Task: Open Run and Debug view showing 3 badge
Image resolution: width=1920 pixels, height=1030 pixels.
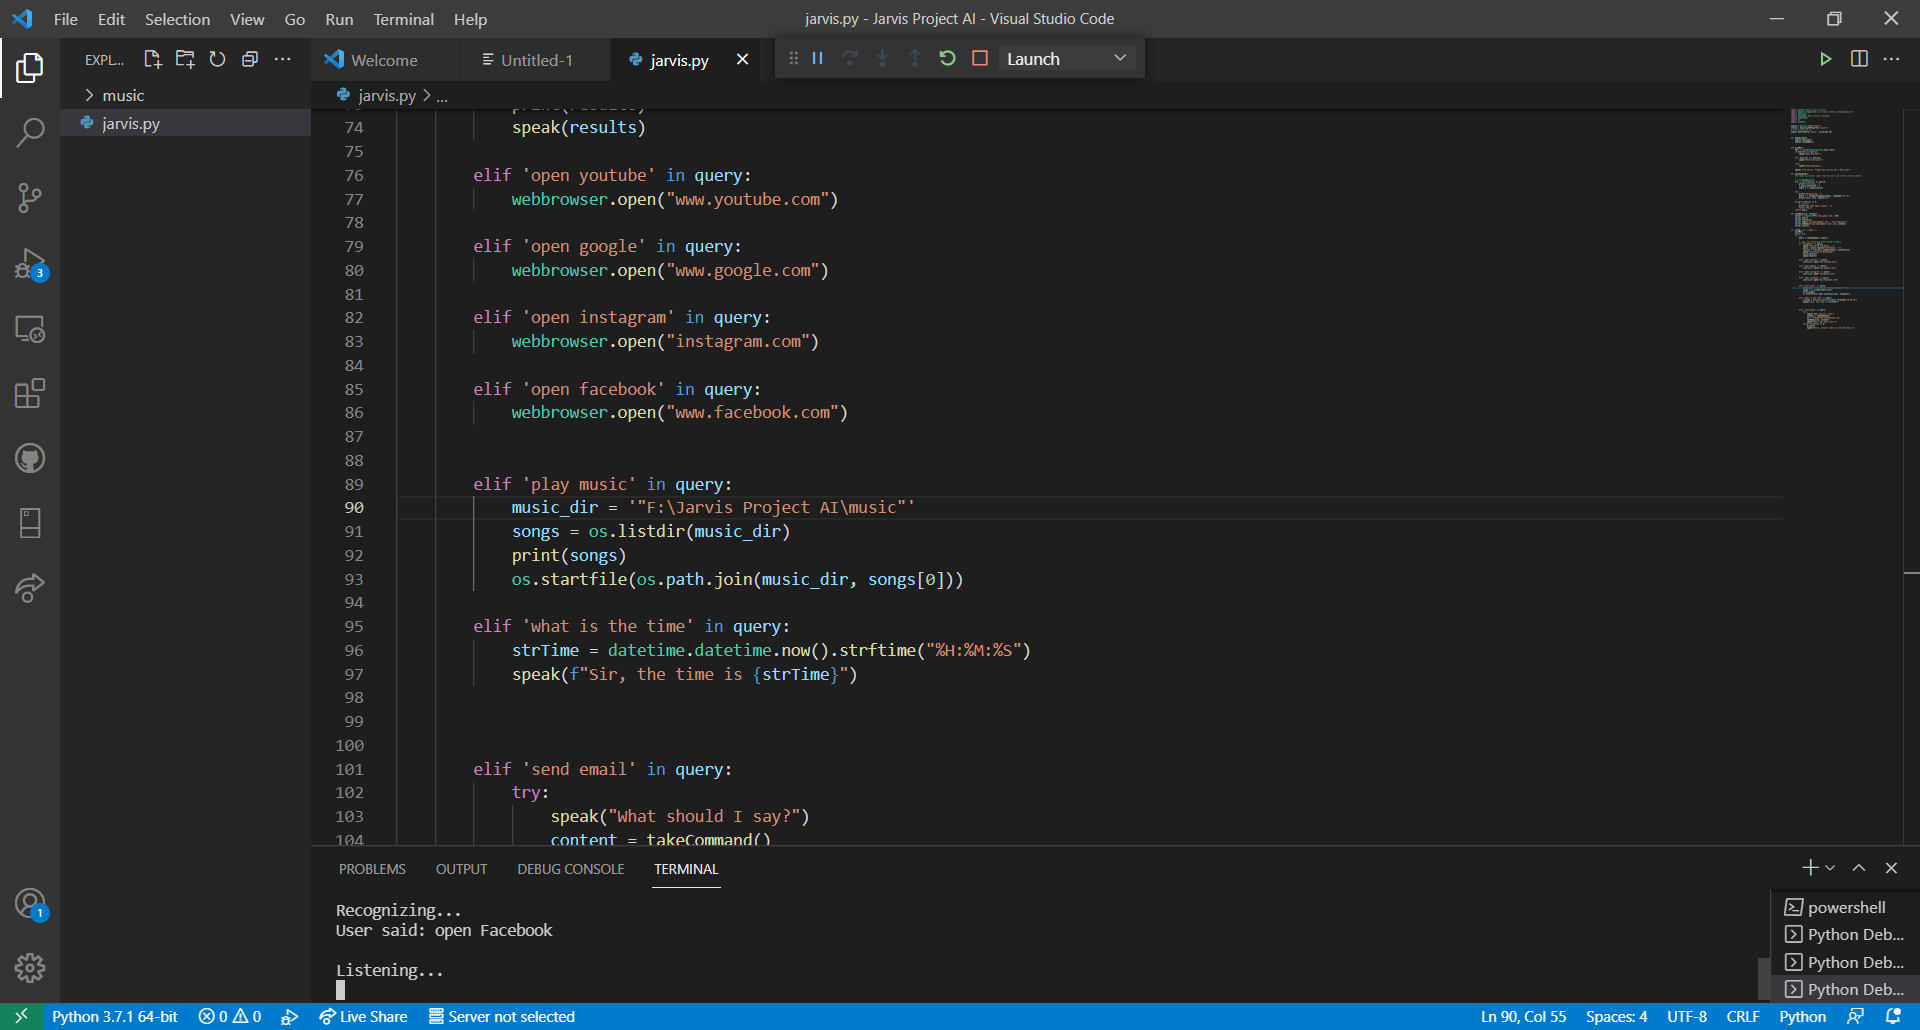Action: [x=31, y=265]
